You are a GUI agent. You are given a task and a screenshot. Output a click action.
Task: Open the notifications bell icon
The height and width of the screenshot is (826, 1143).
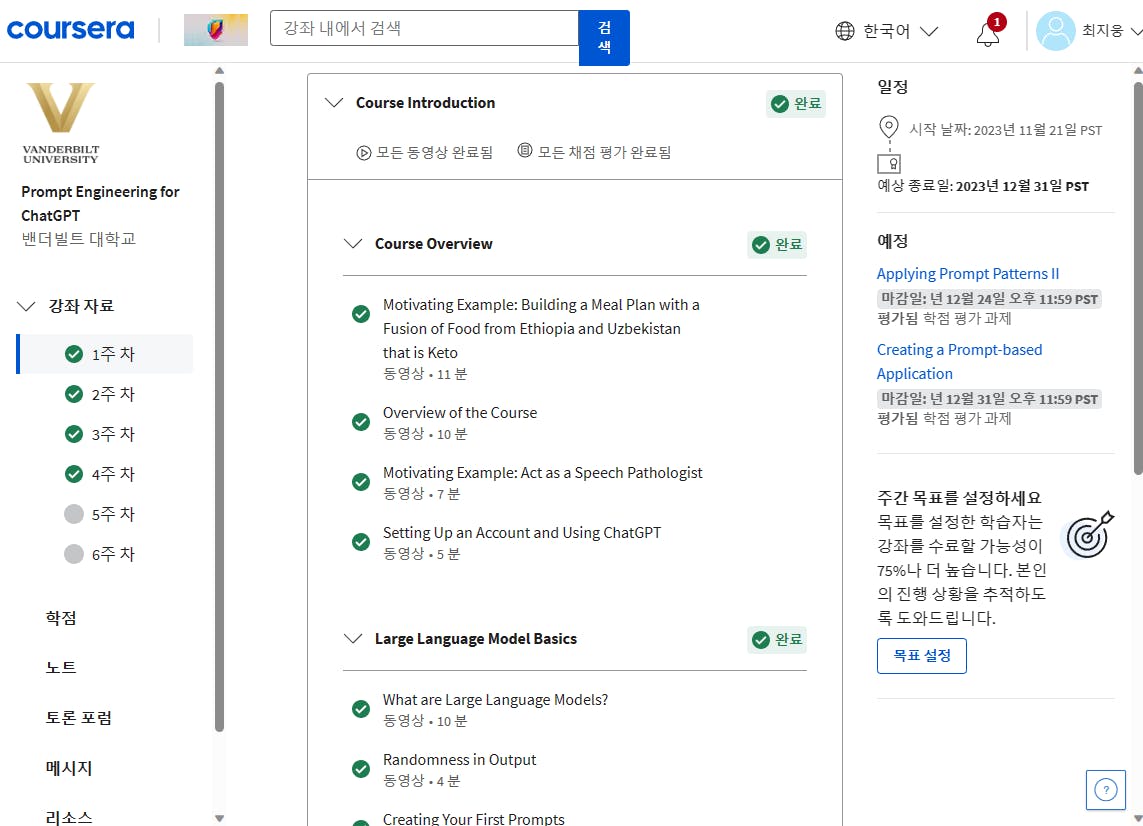click(988, 34)
